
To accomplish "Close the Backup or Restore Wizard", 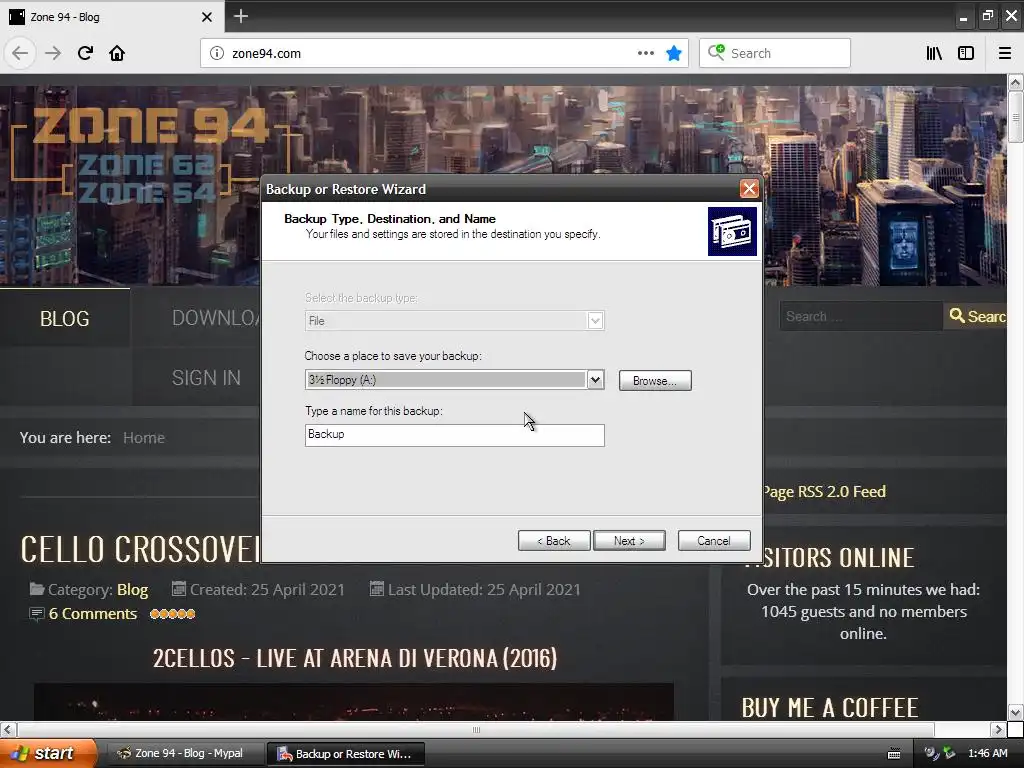I will [x=749, y=189].
